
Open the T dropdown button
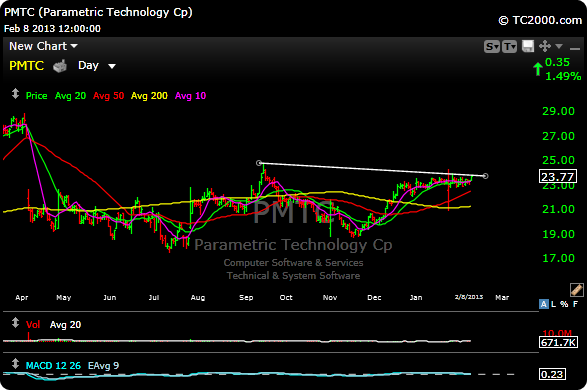pos(509,47)
